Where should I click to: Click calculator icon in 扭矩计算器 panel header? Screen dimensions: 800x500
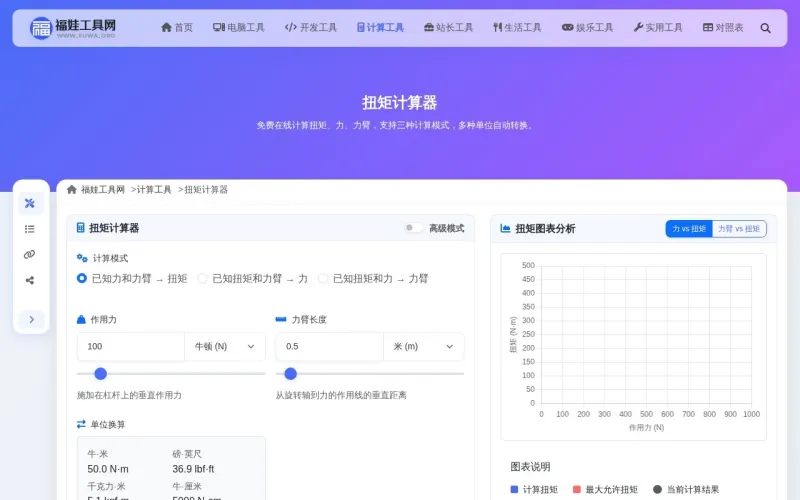tap(81, 228)
